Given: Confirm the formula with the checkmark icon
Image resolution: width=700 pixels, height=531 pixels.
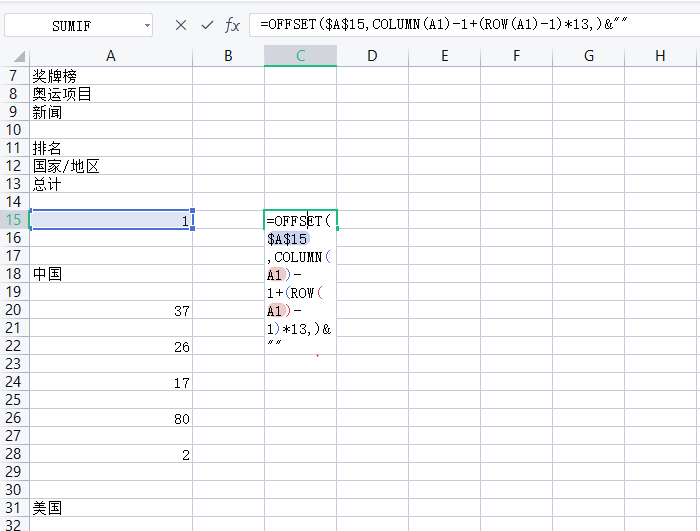Looking at the screenshot, I should pos(207,25).
